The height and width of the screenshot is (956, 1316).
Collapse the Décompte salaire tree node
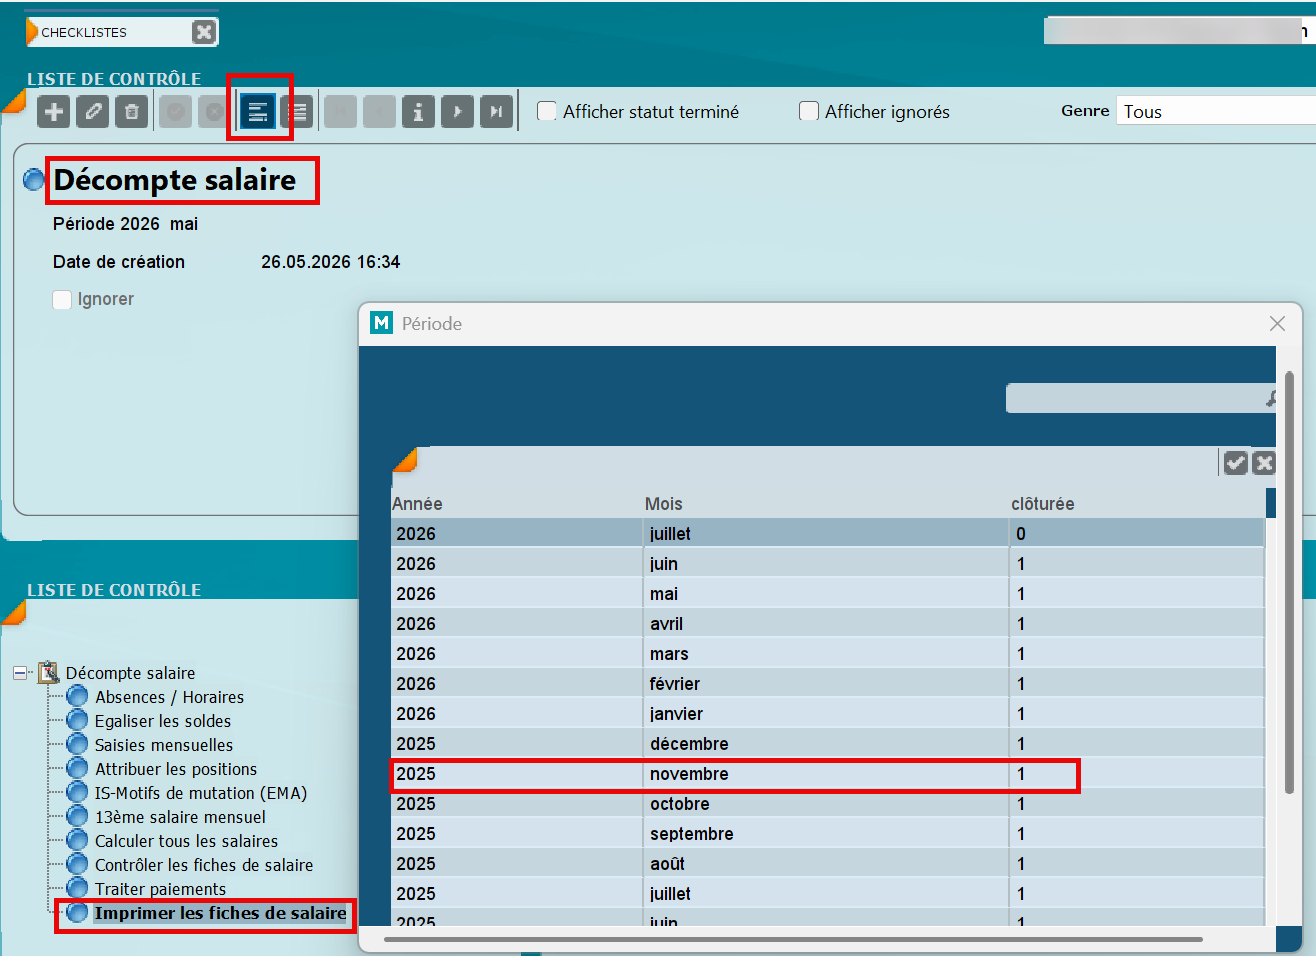pyautogui.click(x=20, y=673)
